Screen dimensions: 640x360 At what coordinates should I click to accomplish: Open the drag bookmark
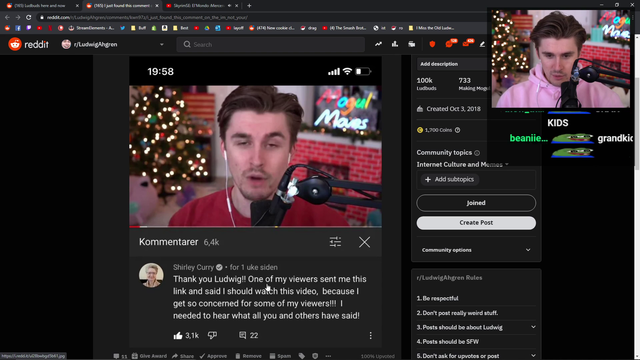pos(309,28)
